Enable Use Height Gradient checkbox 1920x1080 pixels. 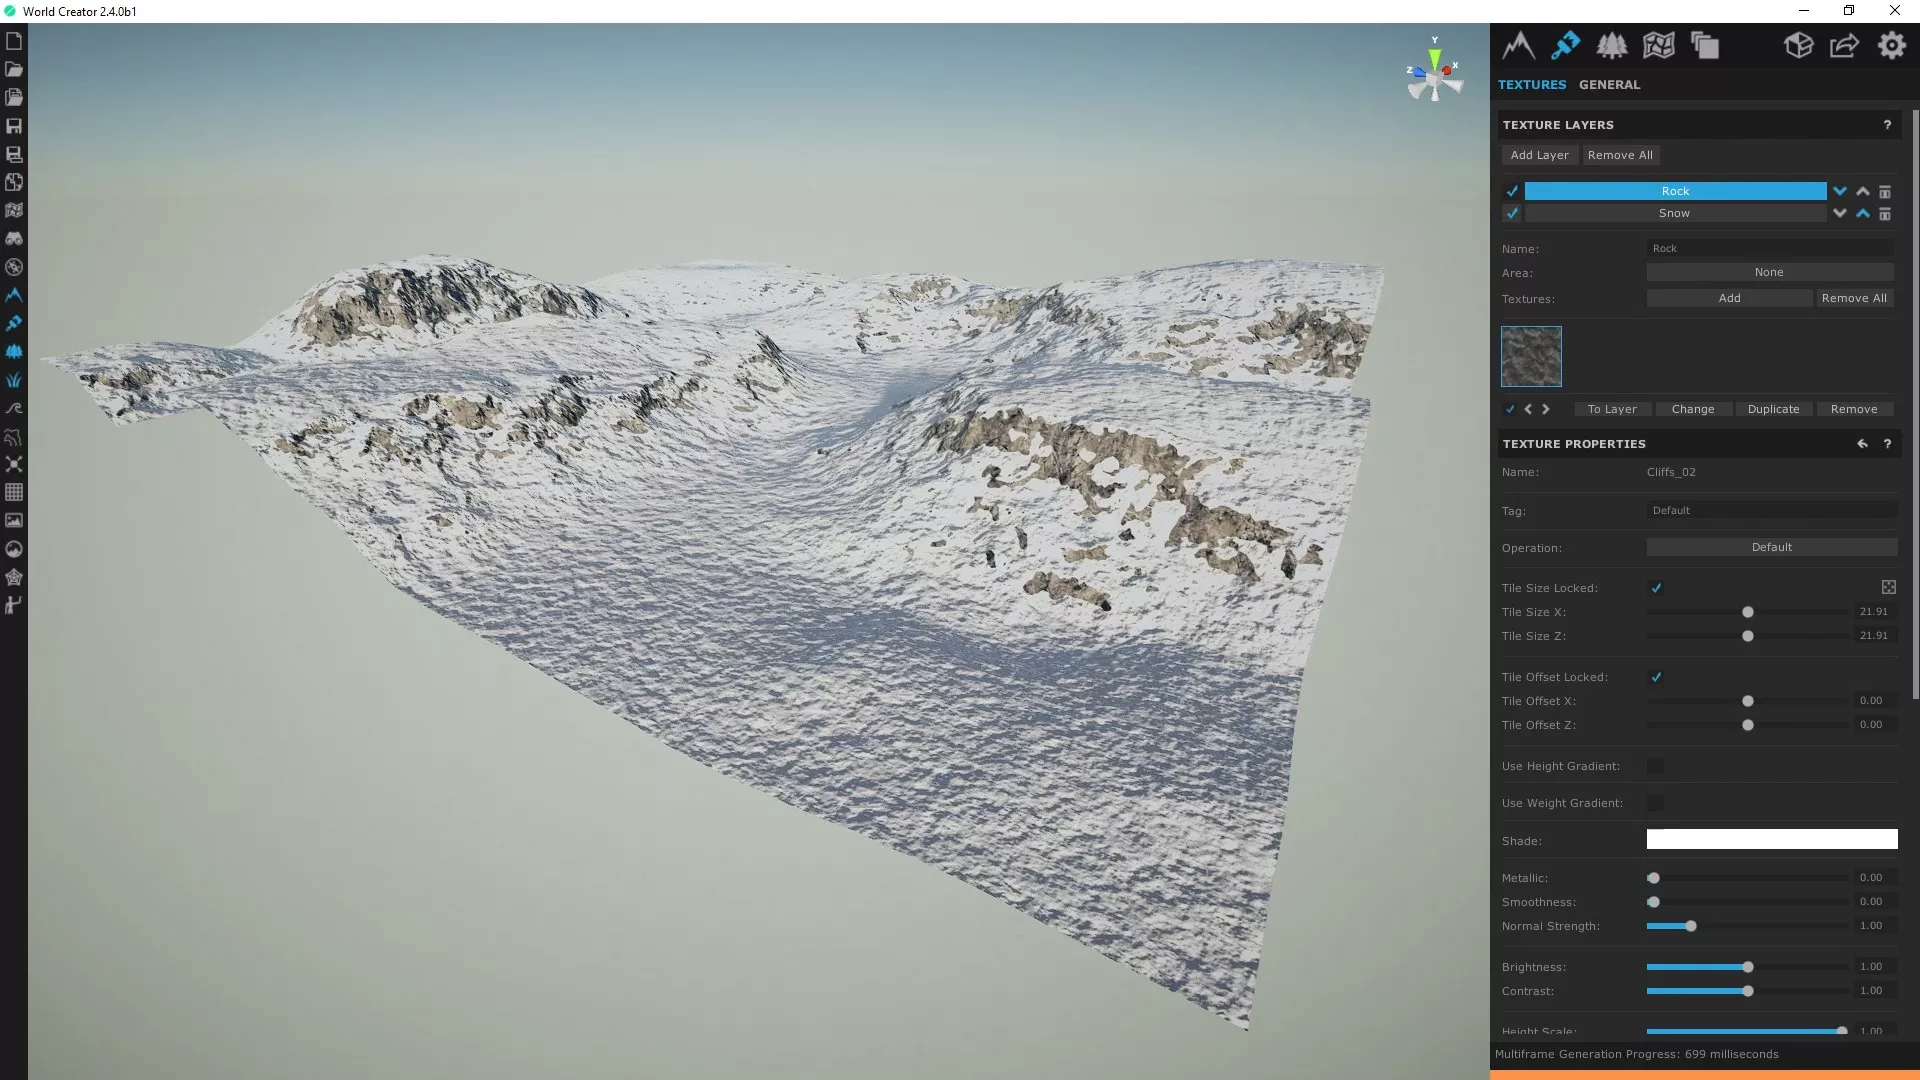[1656, 766]
